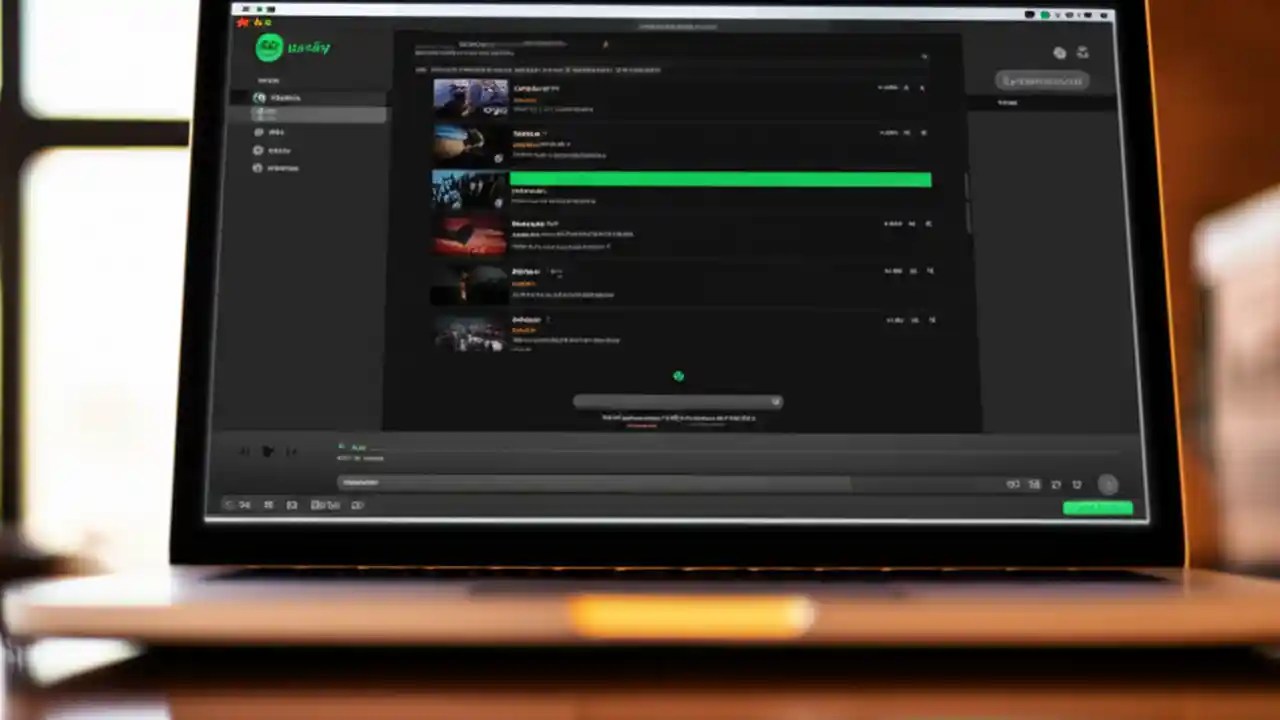Click the green button in the bottom-right corner
Image resolution: width=1280 pixels, height=720 pixels.
[1098, 507]
